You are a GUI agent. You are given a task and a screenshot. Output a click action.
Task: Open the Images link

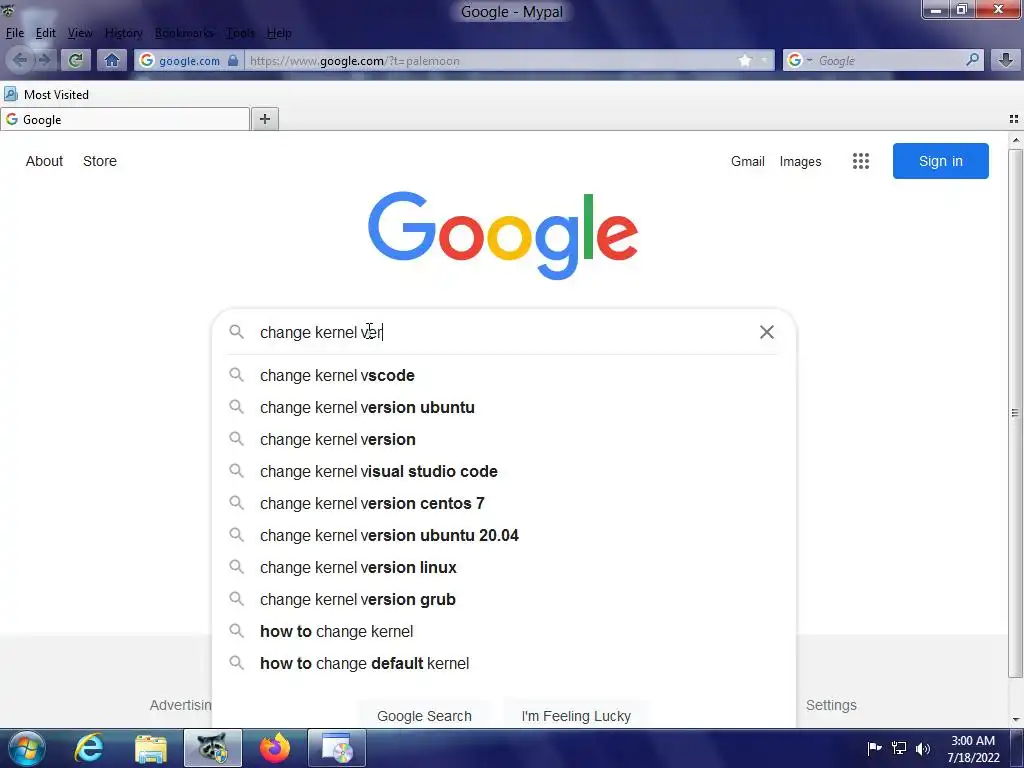(x=800, y=161)
